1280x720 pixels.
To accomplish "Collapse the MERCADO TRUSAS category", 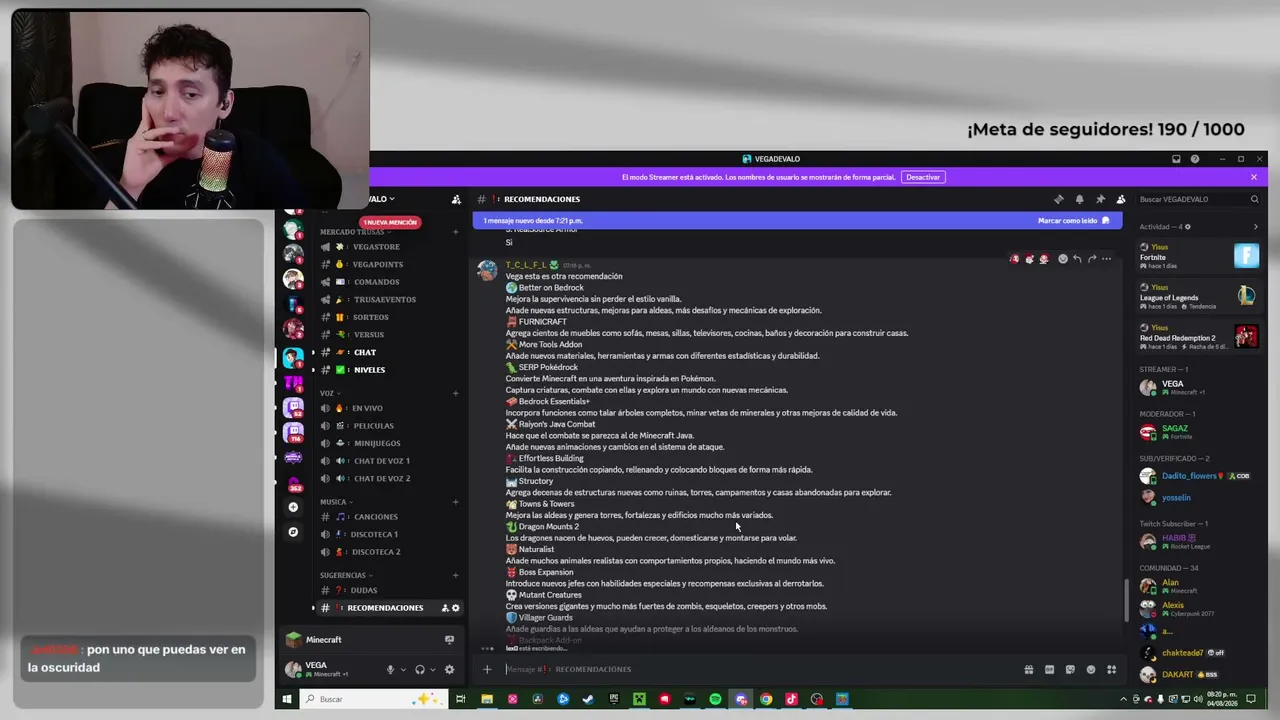I will (357, 232).
